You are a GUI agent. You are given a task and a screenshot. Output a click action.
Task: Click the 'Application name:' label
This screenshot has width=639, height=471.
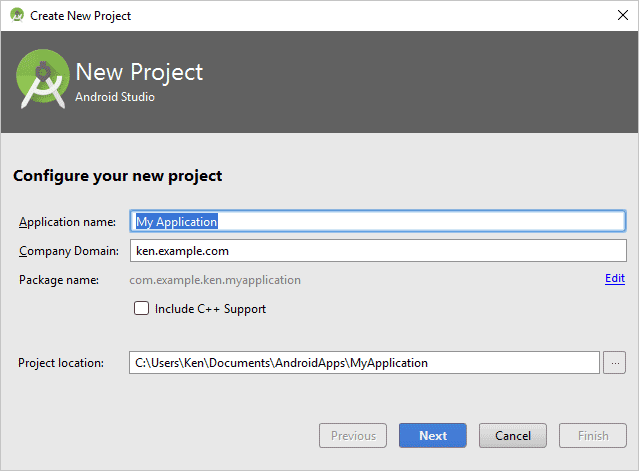coord(67,222)
